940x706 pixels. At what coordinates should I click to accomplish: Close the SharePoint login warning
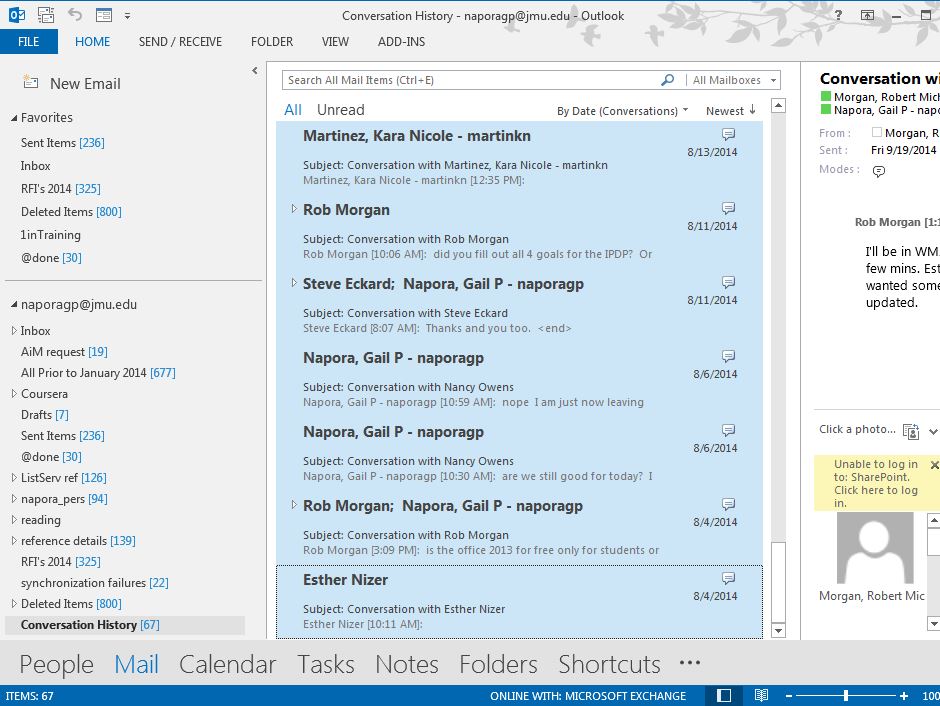(x=934, y=465)
